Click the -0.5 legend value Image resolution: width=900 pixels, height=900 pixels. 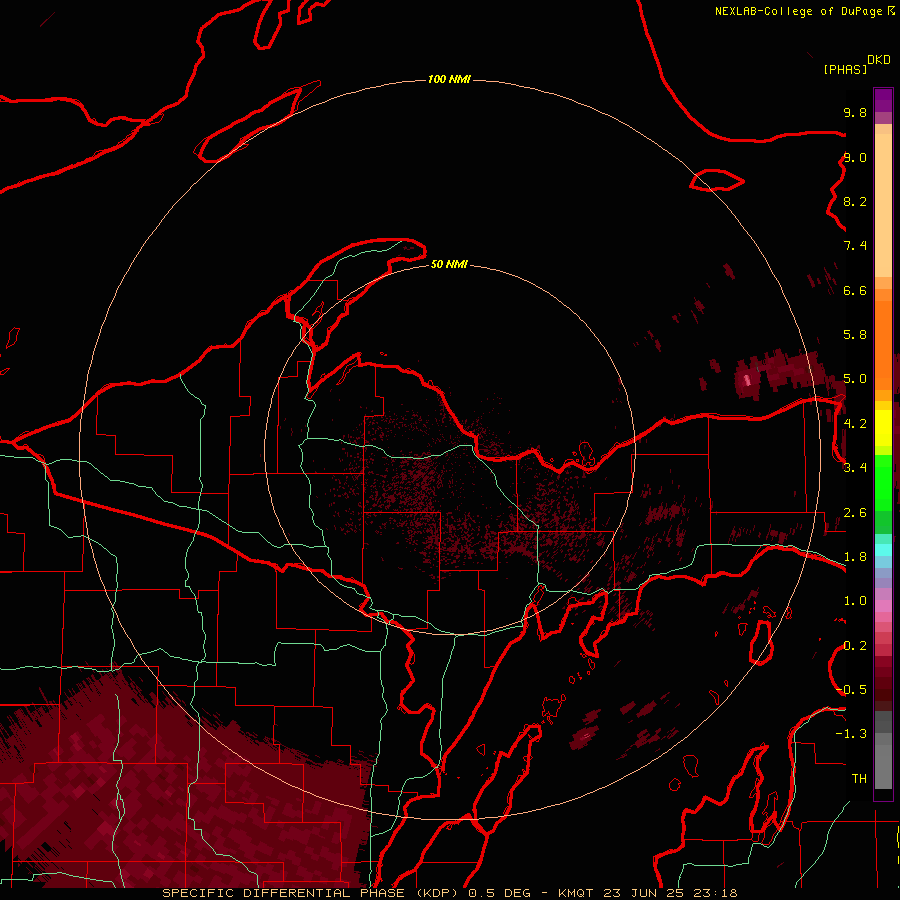(x=852, y=690)
